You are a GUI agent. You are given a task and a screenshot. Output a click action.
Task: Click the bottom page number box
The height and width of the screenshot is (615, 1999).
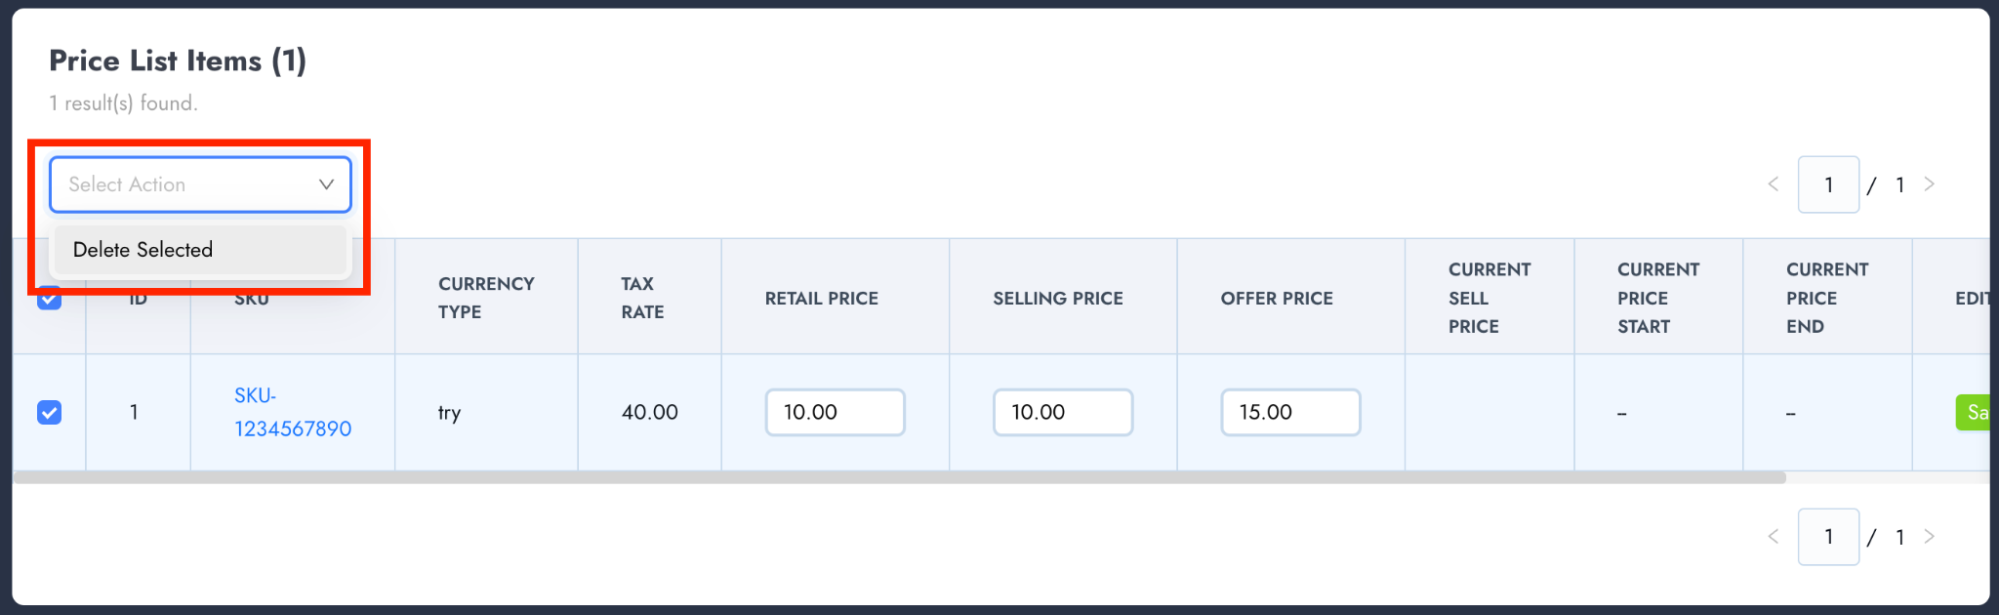[1828, 537]
